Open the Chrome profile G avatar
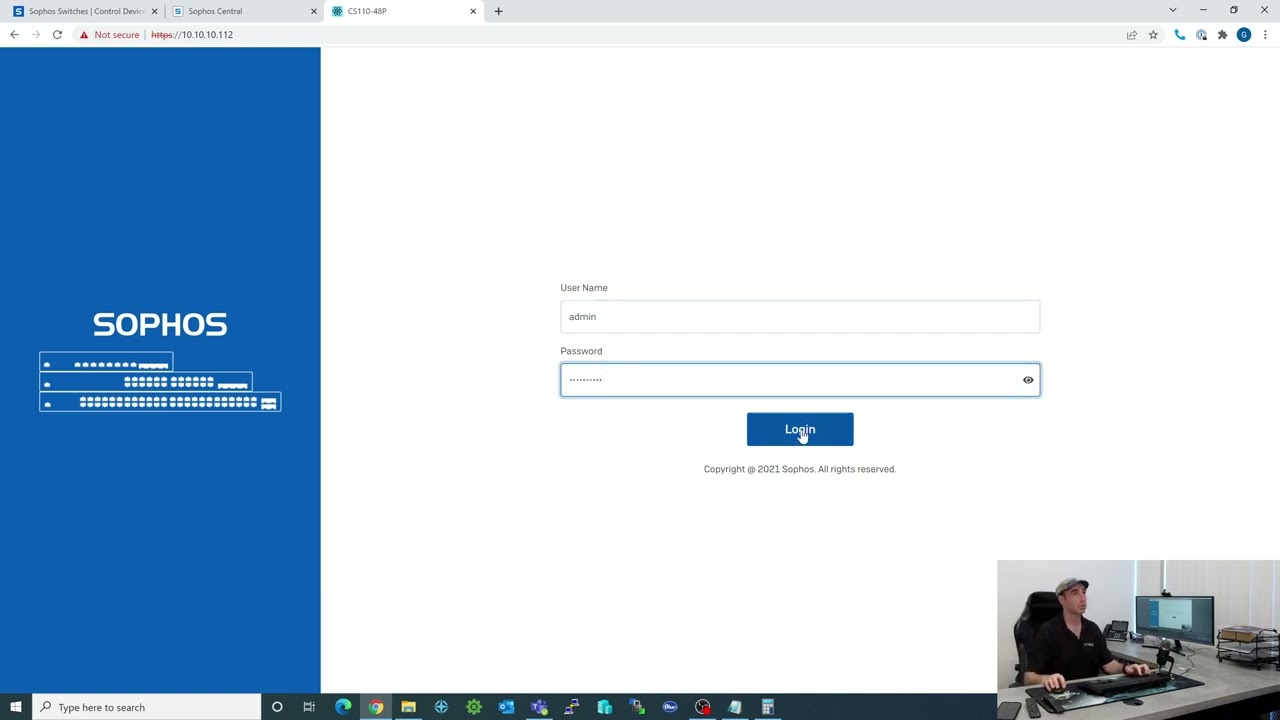This screenshot has height=720, width=1280. (1244, 35)
